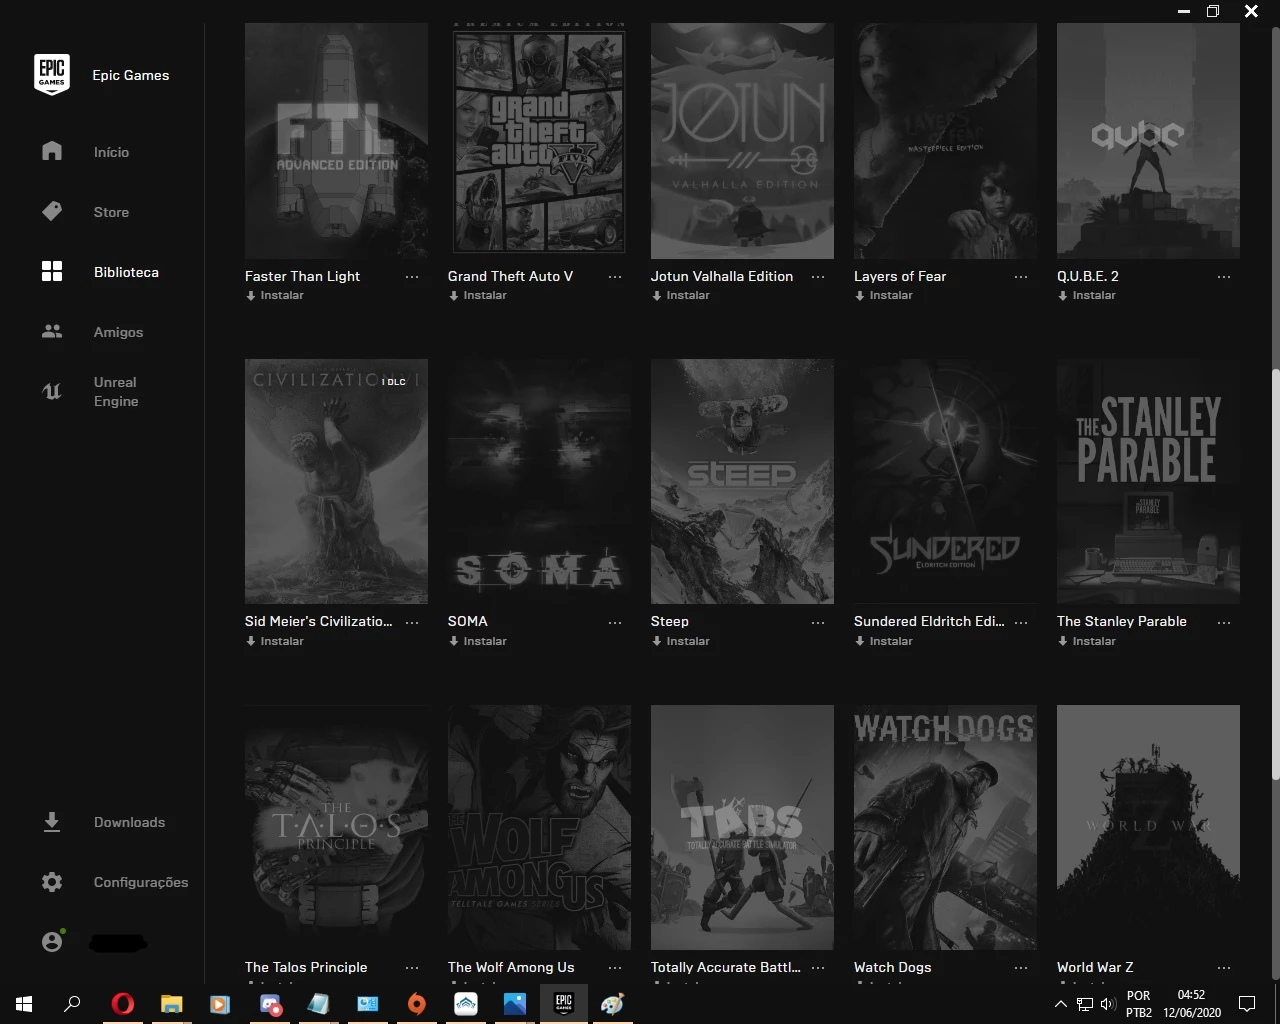The height and width of the screenshot is (1024, 1280).
Task: Install Sid Meier's Civilization
Action: (x=275, y=641)
